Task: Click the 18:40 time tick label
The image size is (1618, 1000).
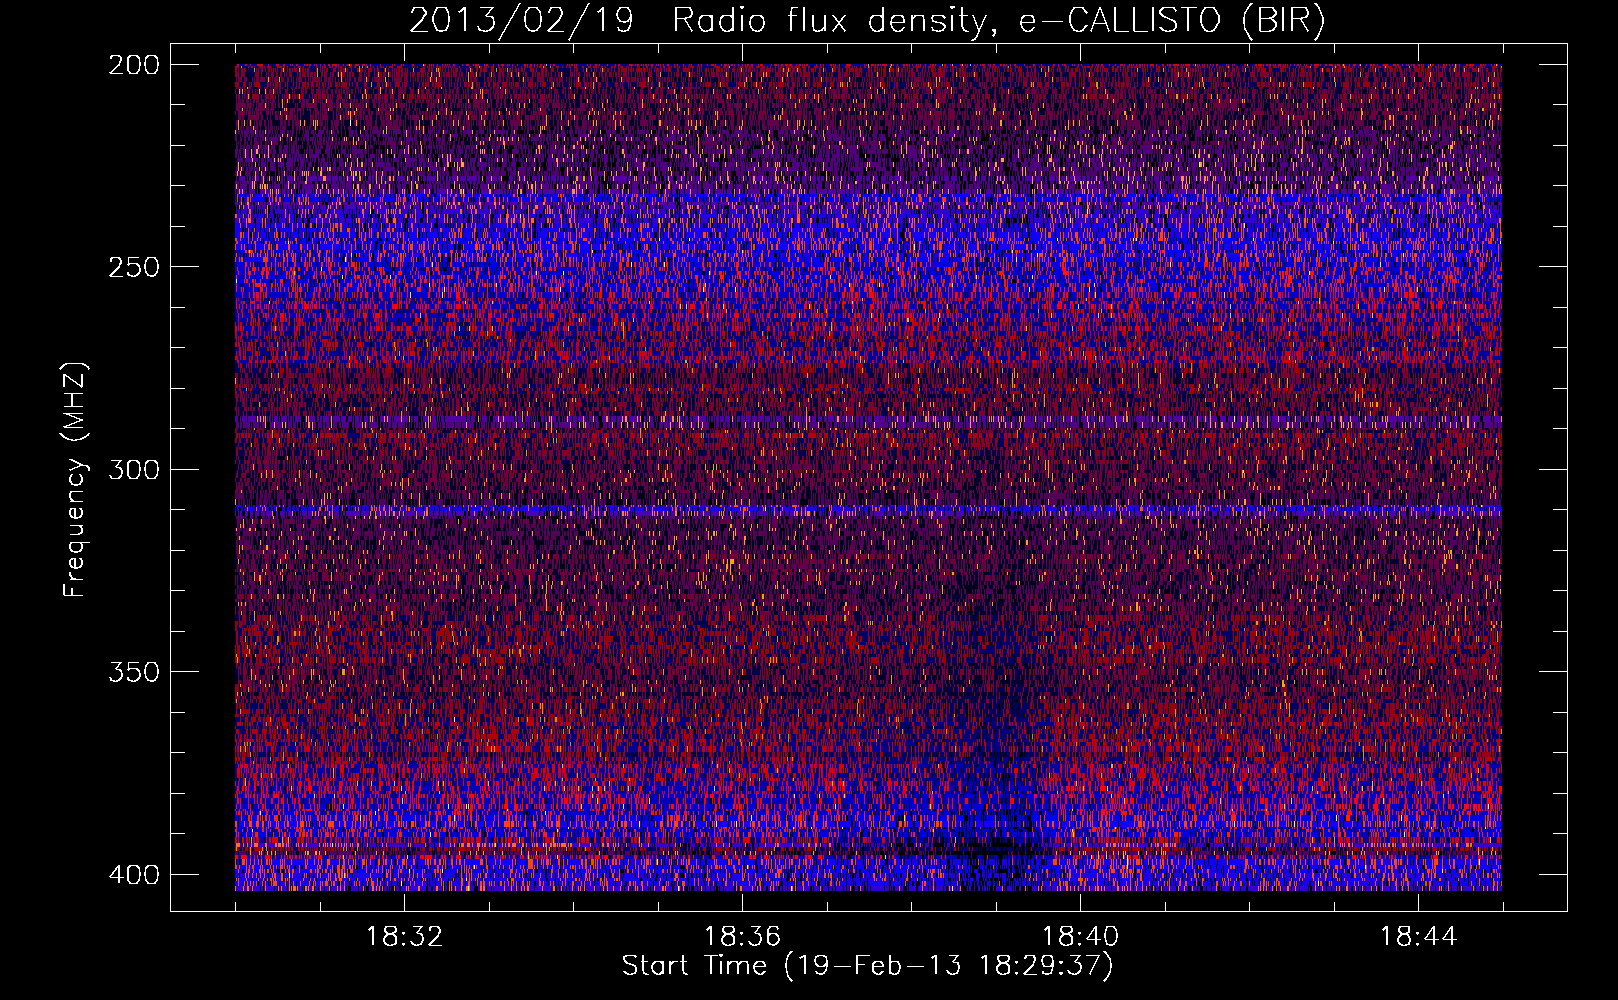Action: click(x=1080, y=937)
